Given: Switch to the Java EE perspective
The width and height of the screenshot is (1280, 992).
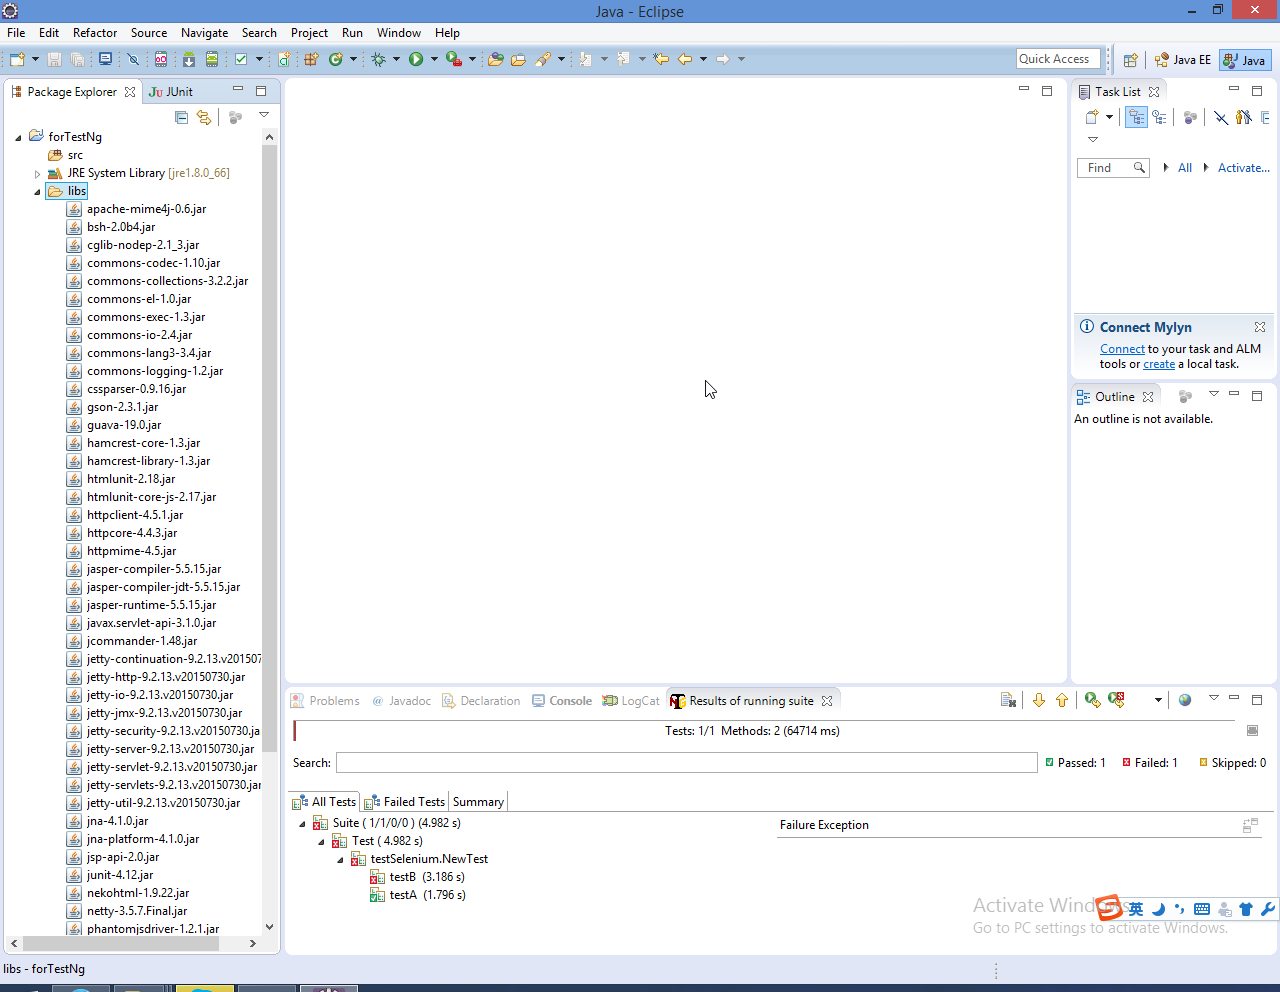Looking at the screenshot, I should click(1183, 60).
